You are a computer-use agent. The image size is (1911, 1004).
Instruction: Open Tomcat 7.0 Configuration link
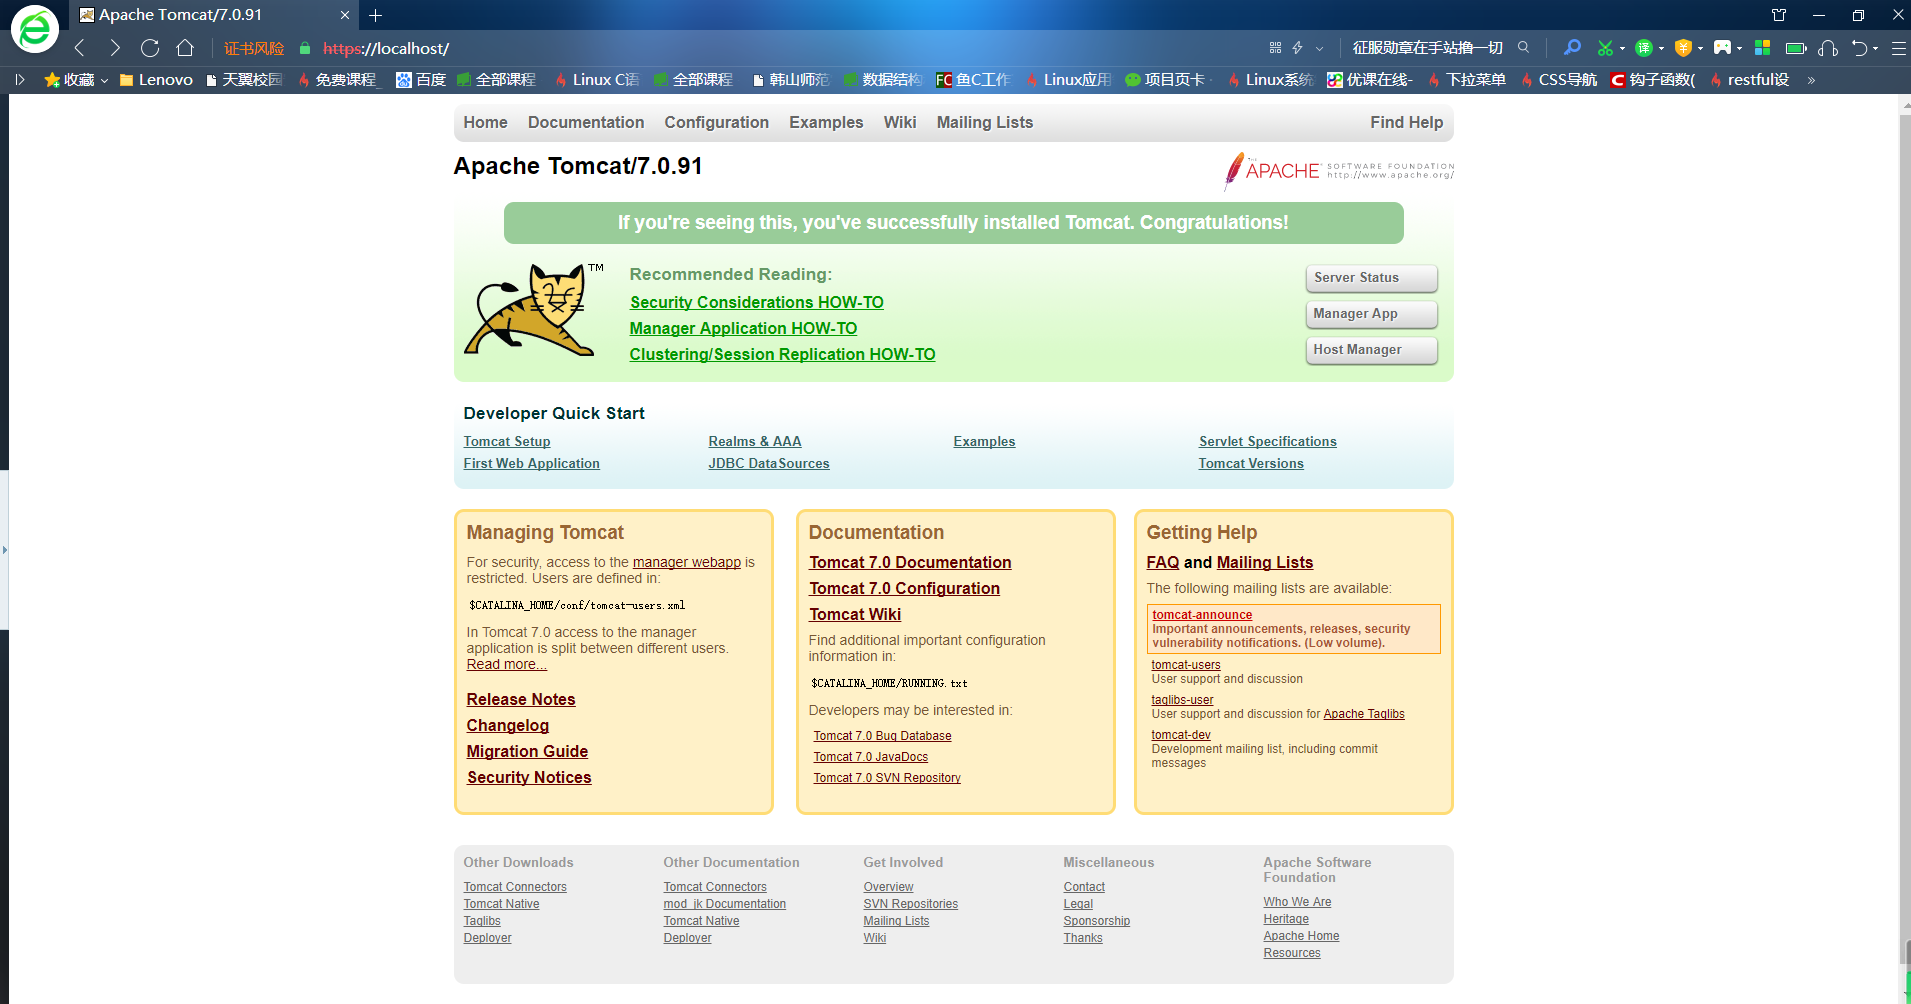[x=904, y=588]
